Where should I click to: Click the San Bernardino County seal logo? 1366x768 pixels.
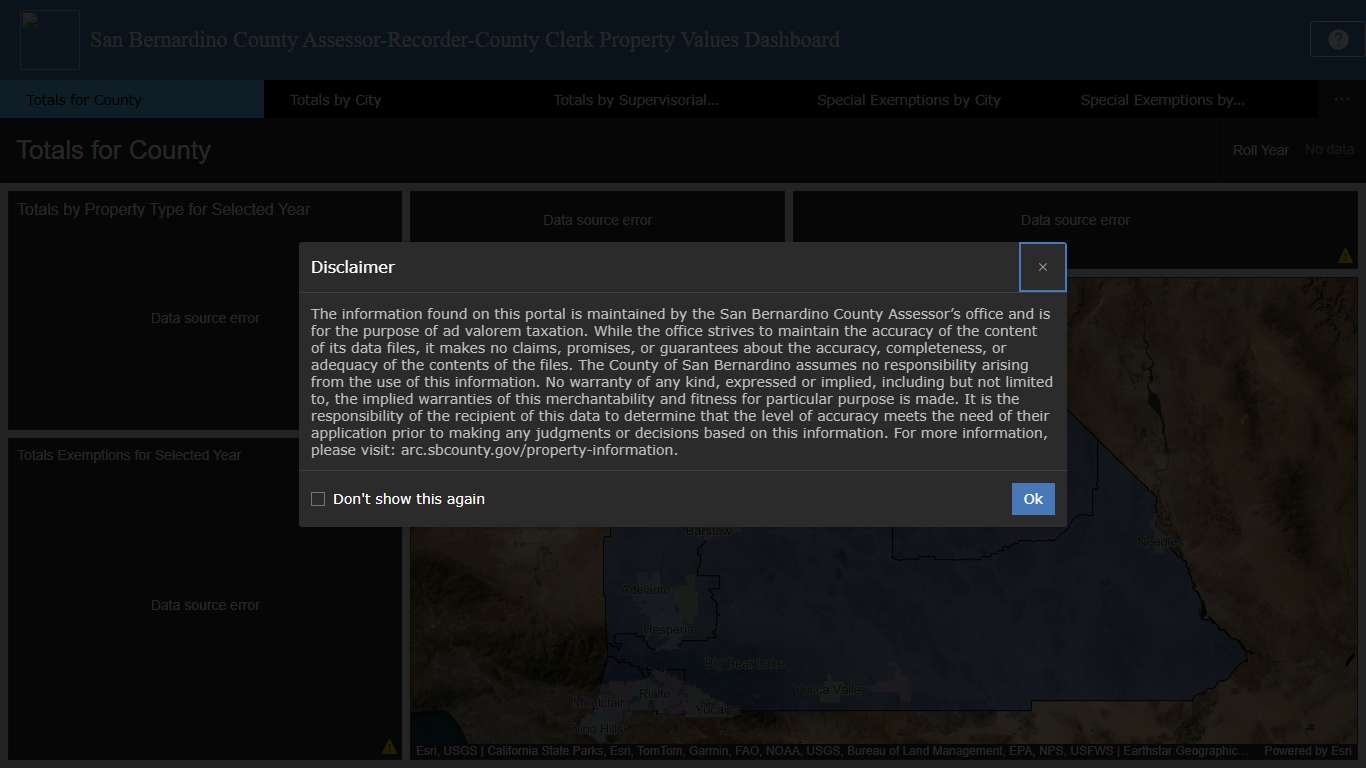click(49, 38)
